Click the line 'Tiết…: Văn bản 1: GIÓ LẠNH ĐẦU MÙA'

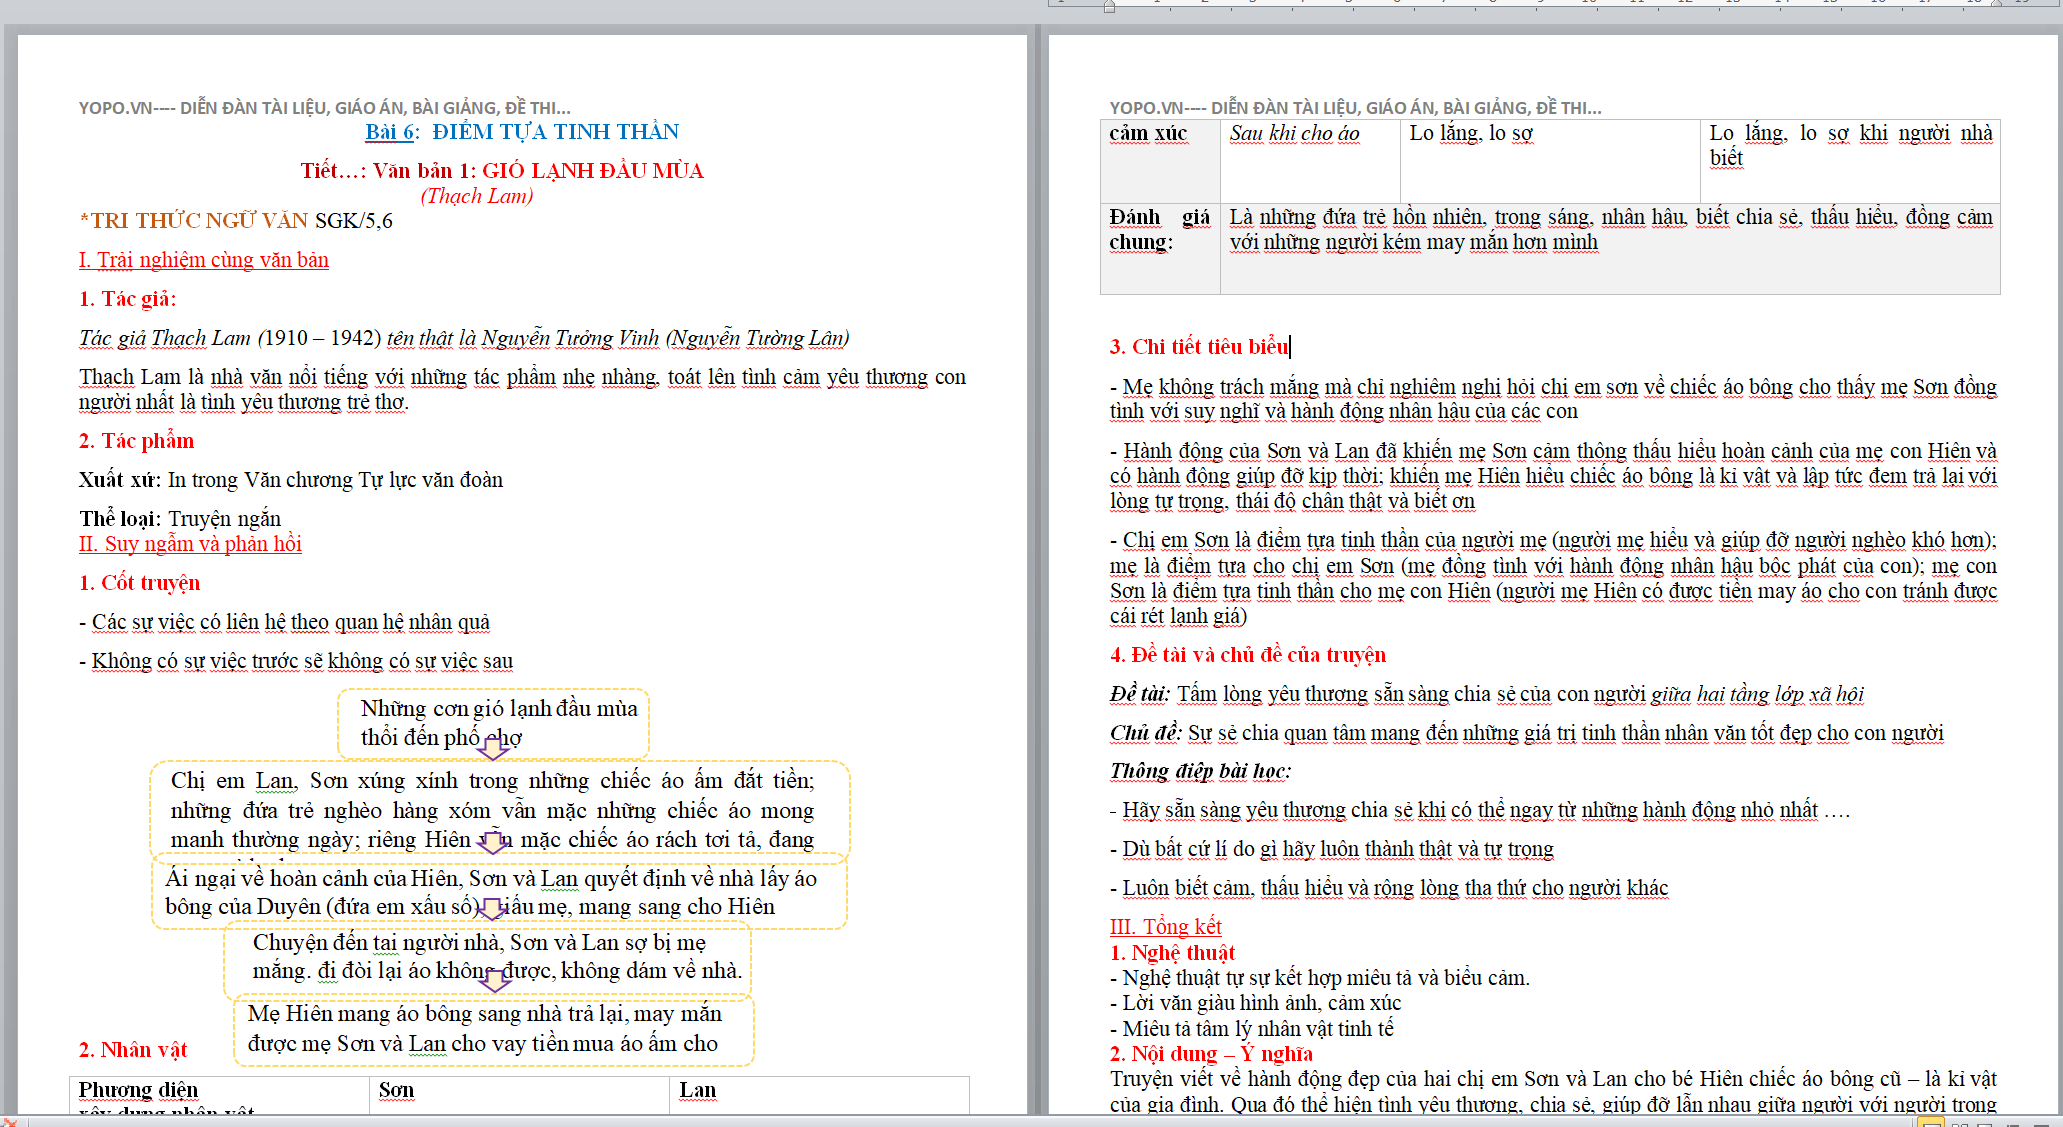click(x=502, y=171)
